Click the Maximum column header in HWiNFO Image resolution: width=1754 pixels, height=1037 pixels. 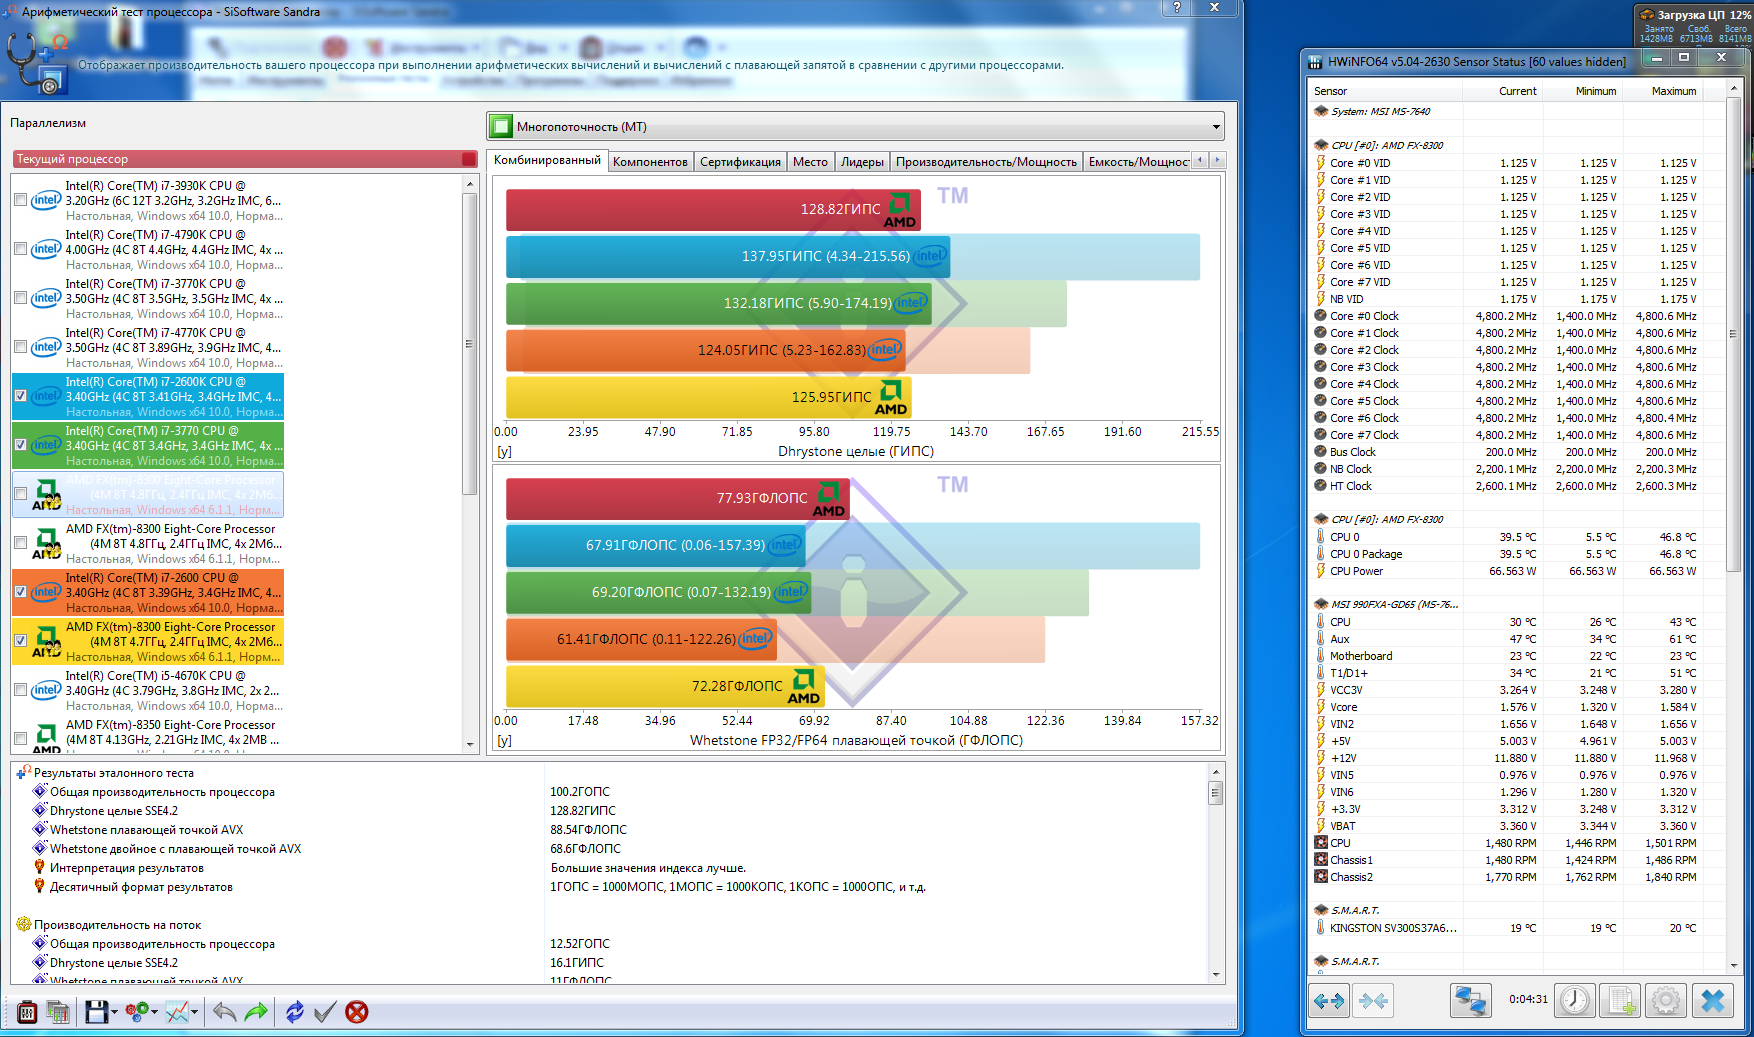pos(1663,91)
